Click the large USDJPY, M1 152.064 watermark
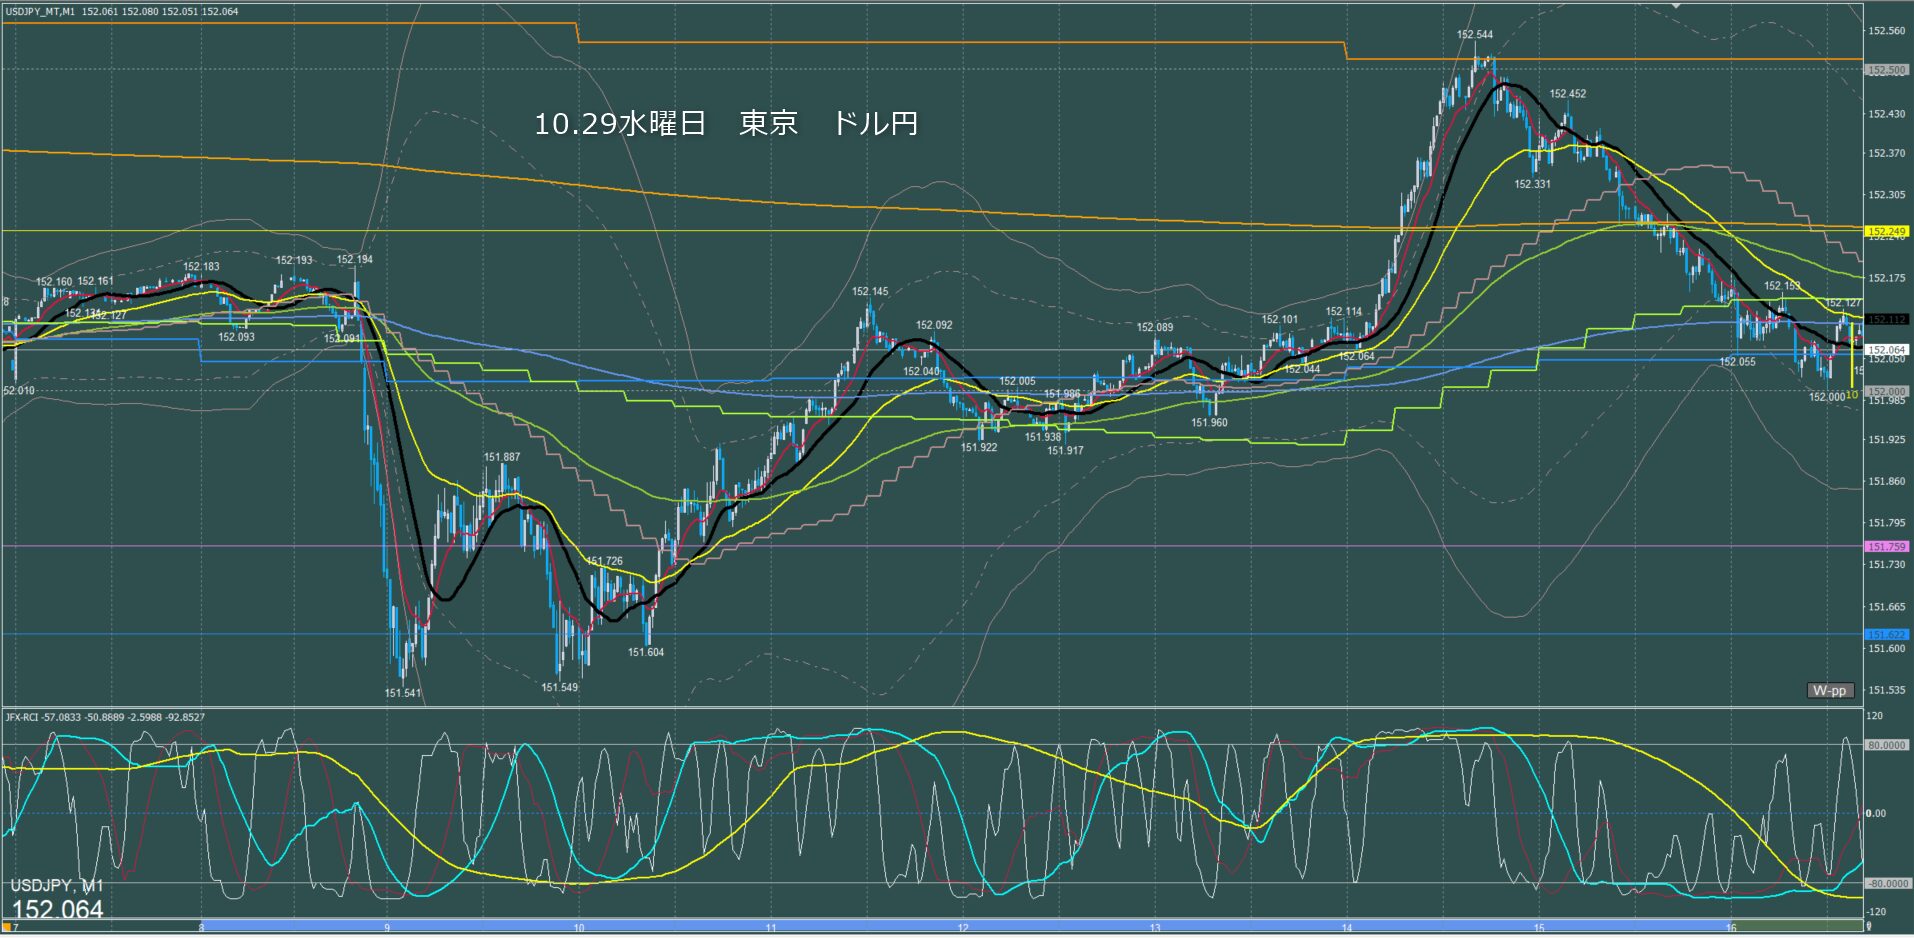The height and width of the screenshot is (938, 1914). pyautogui.click(x=58, y=899)
